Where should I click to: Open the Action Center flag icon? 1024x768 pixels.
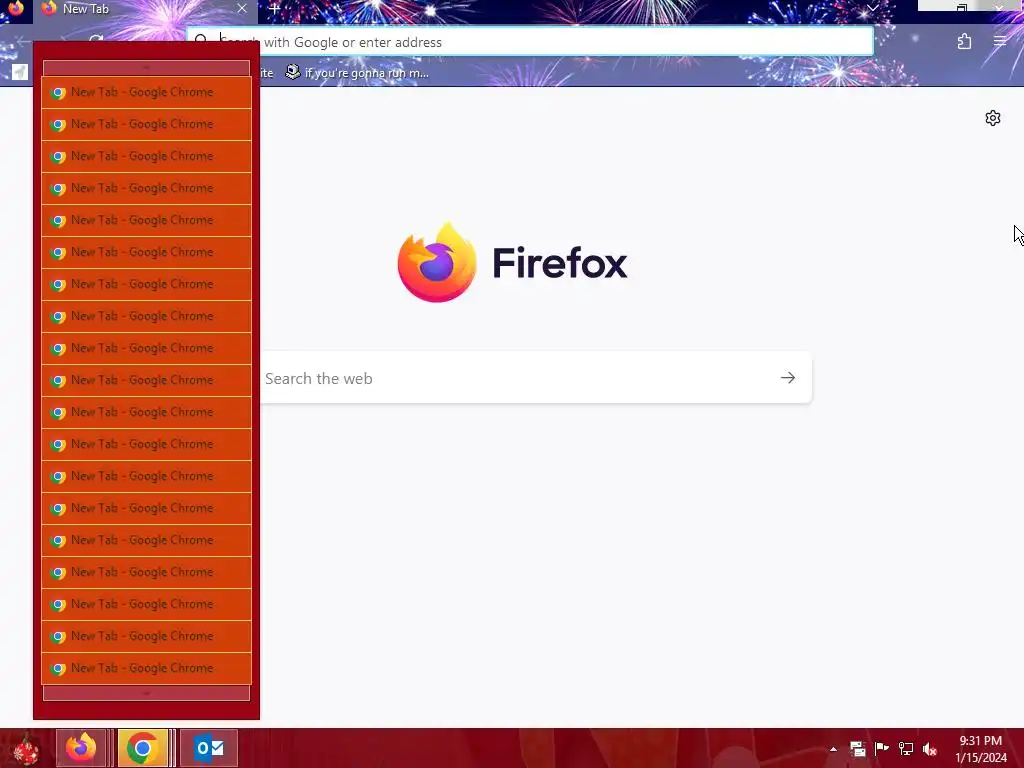pos(882,749)
